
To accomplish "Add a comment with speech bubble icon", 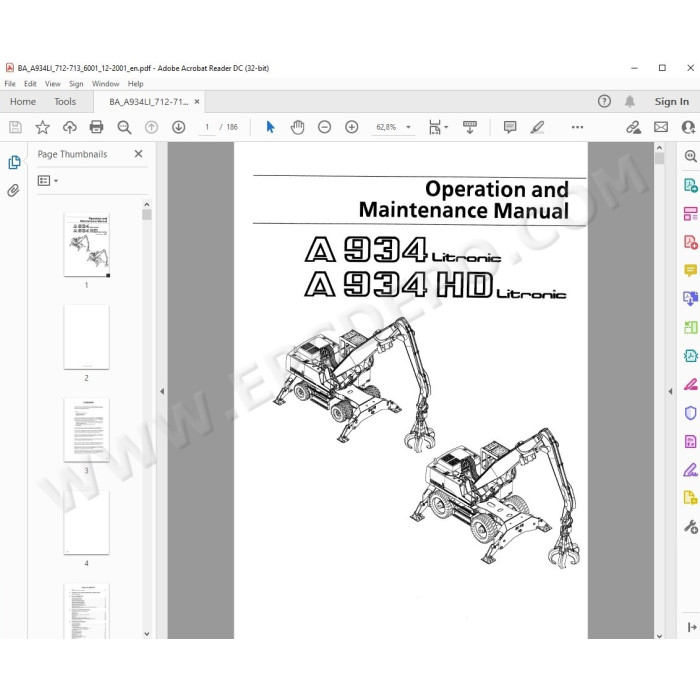I will coord(510,127).
